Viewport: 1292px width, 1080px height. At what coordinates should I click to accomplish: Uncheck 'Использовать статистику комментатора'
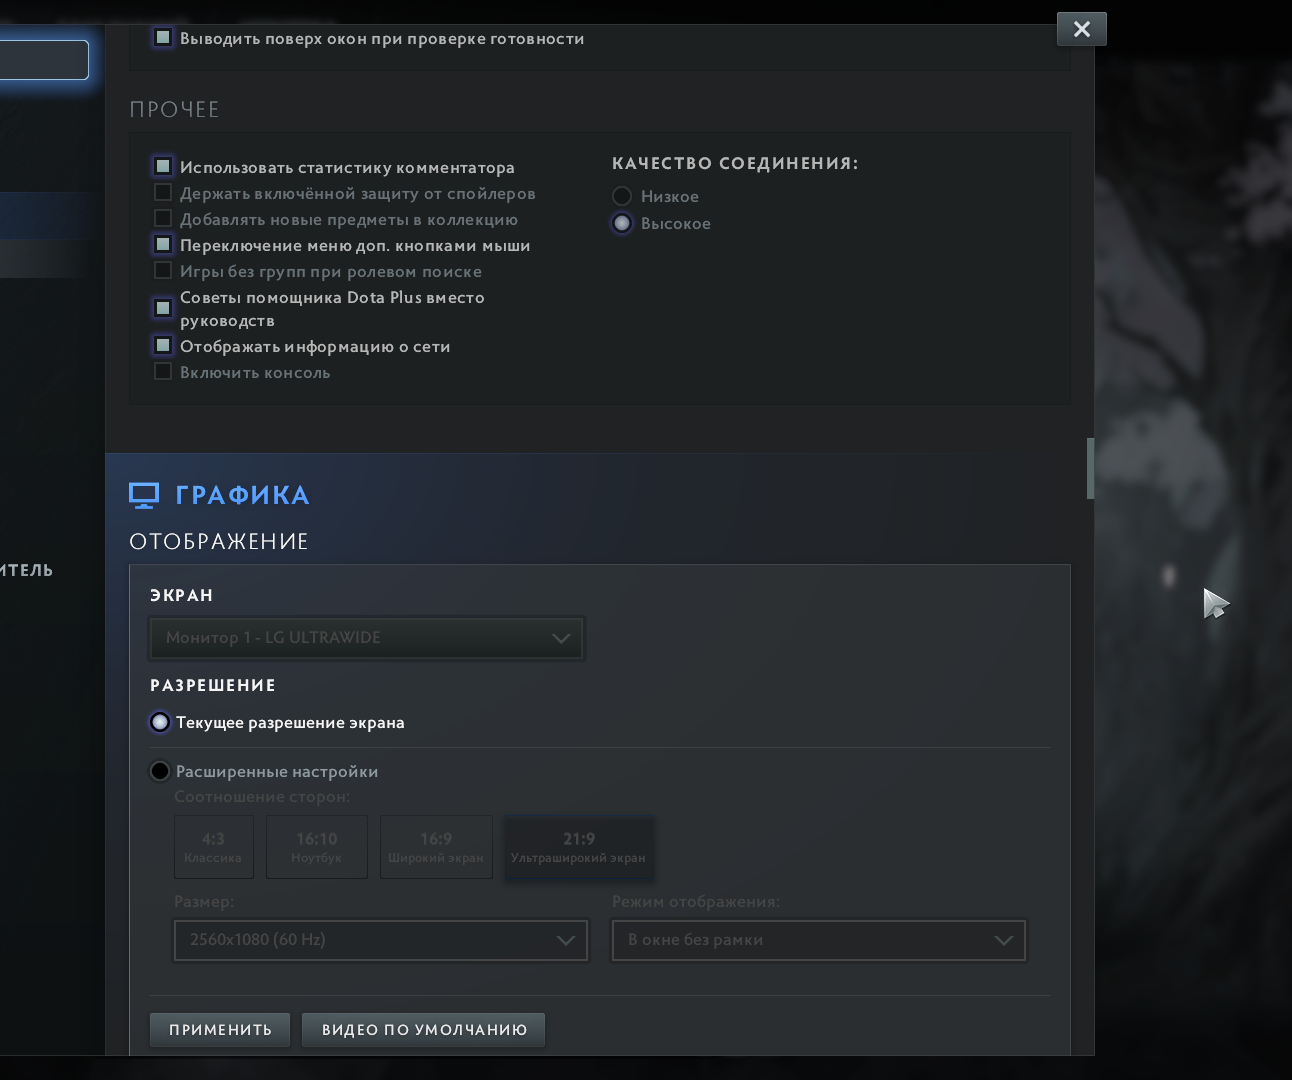pyautogui.click(x=163, y=166)
